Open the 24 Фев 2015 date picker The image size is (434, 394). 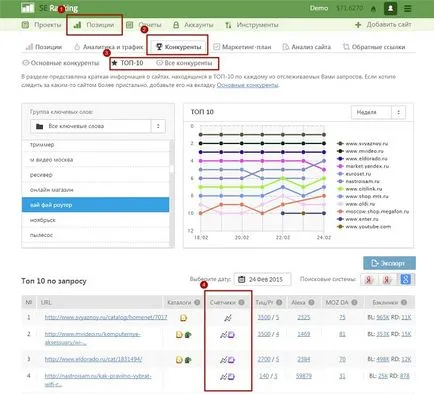pos(262,279)
